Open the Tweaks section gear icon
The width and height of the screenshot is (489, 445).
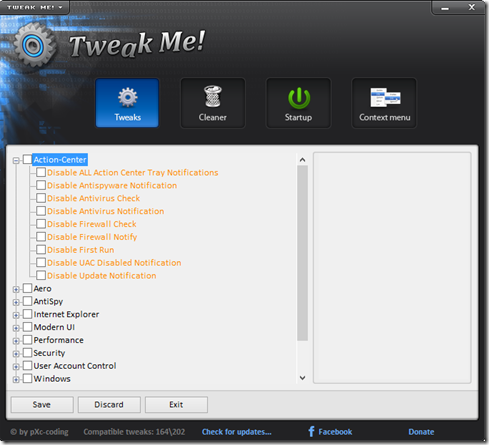pyautogui.click(x=127, y=97)
